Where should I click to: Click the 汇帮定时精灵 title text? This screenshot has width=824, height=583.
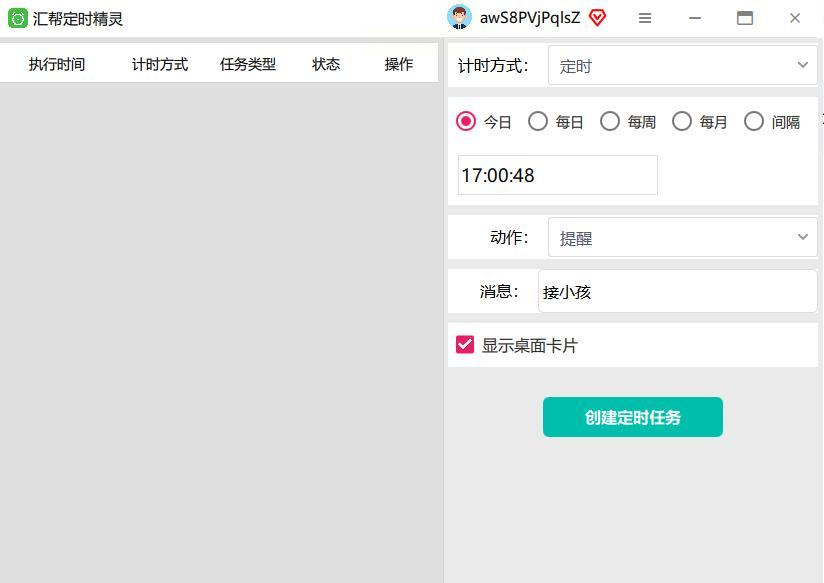(78, 19)
